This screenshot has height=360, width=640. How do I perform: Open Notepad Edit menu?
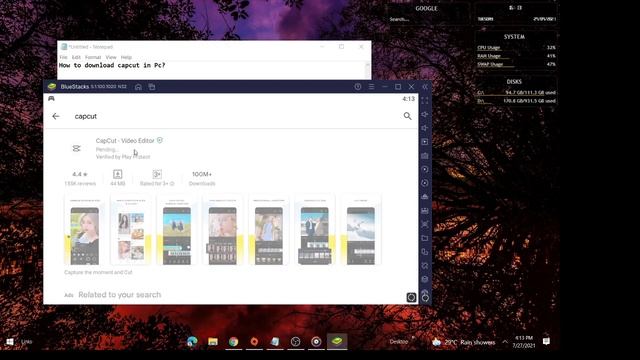click(76, 57)
